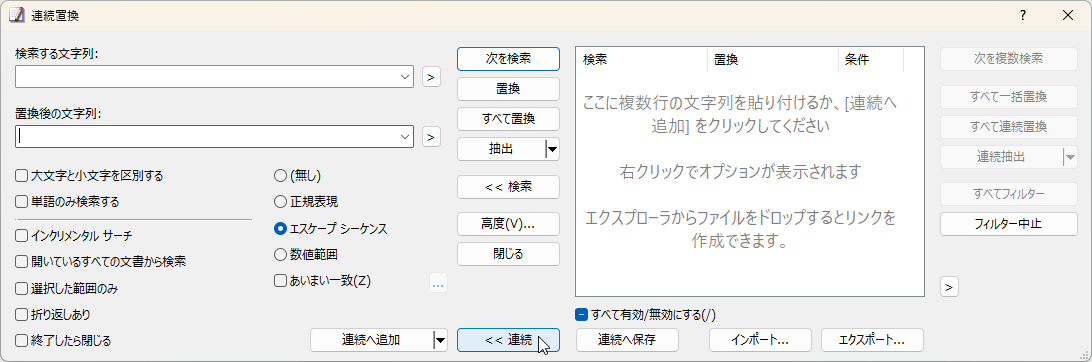The width and height of the screenshot is (1092, 362).
Task: Enable 折り返しあり checkbox
Action: (53, 315)
